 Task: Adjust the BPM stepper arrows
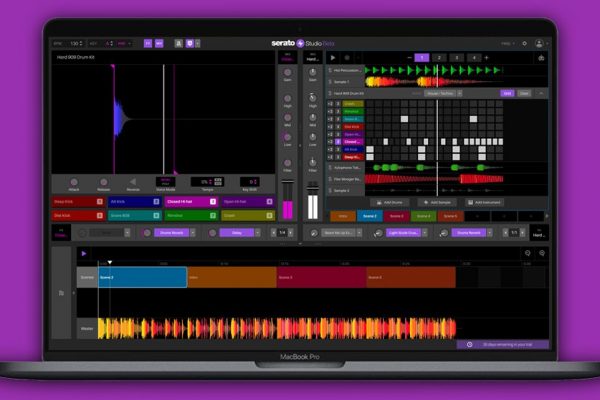click(x=81, y=43)
